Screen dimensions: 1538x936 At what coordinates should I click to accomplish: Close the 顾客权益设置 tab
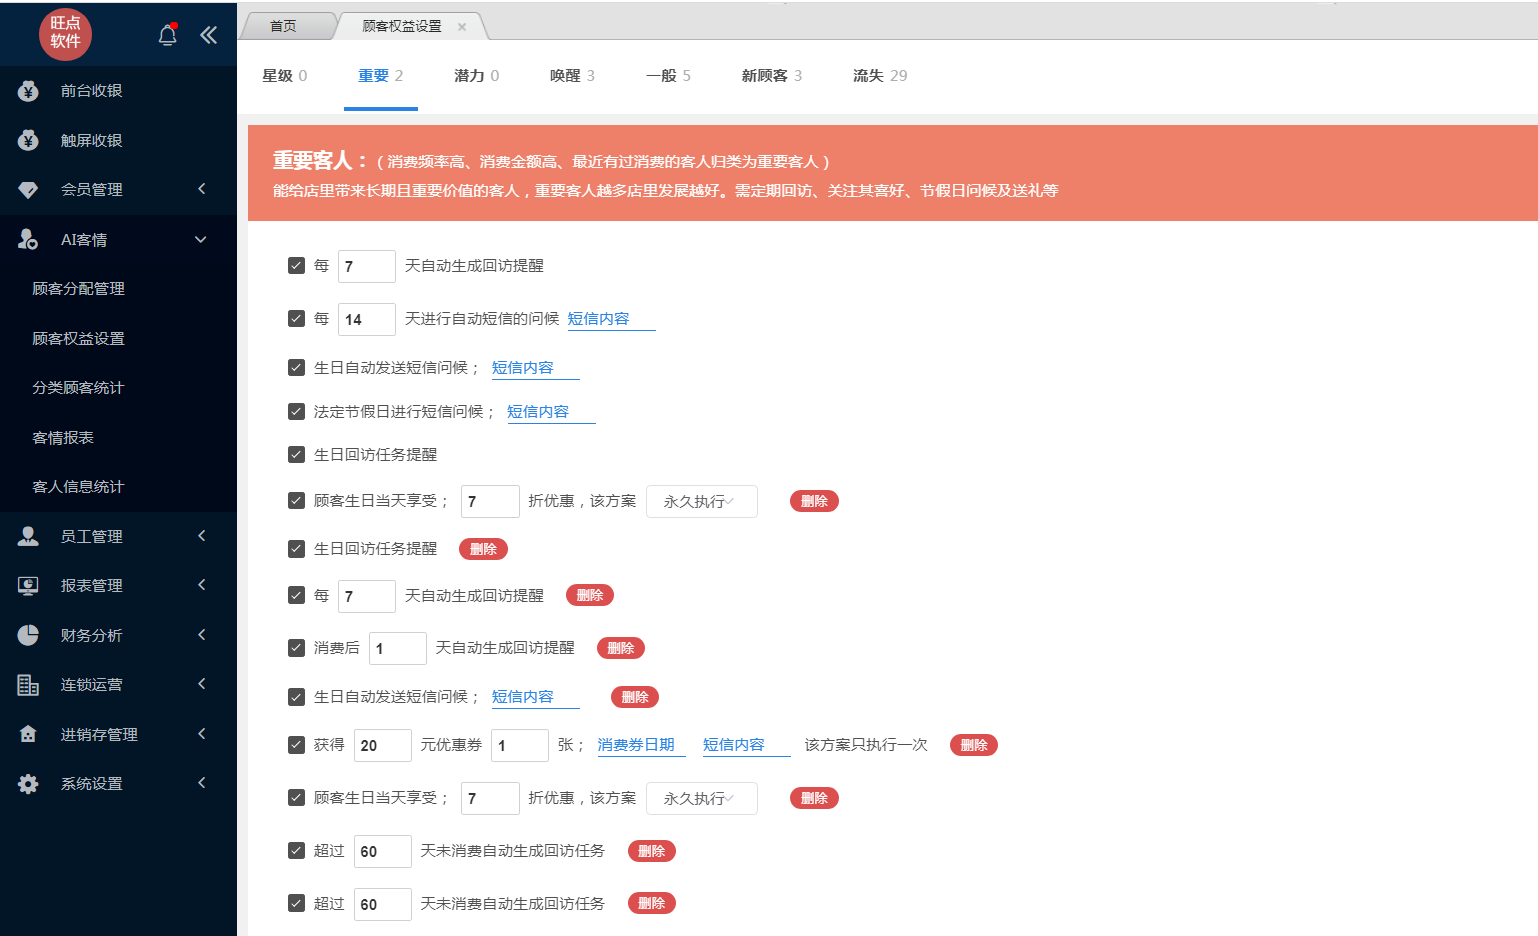462,27
